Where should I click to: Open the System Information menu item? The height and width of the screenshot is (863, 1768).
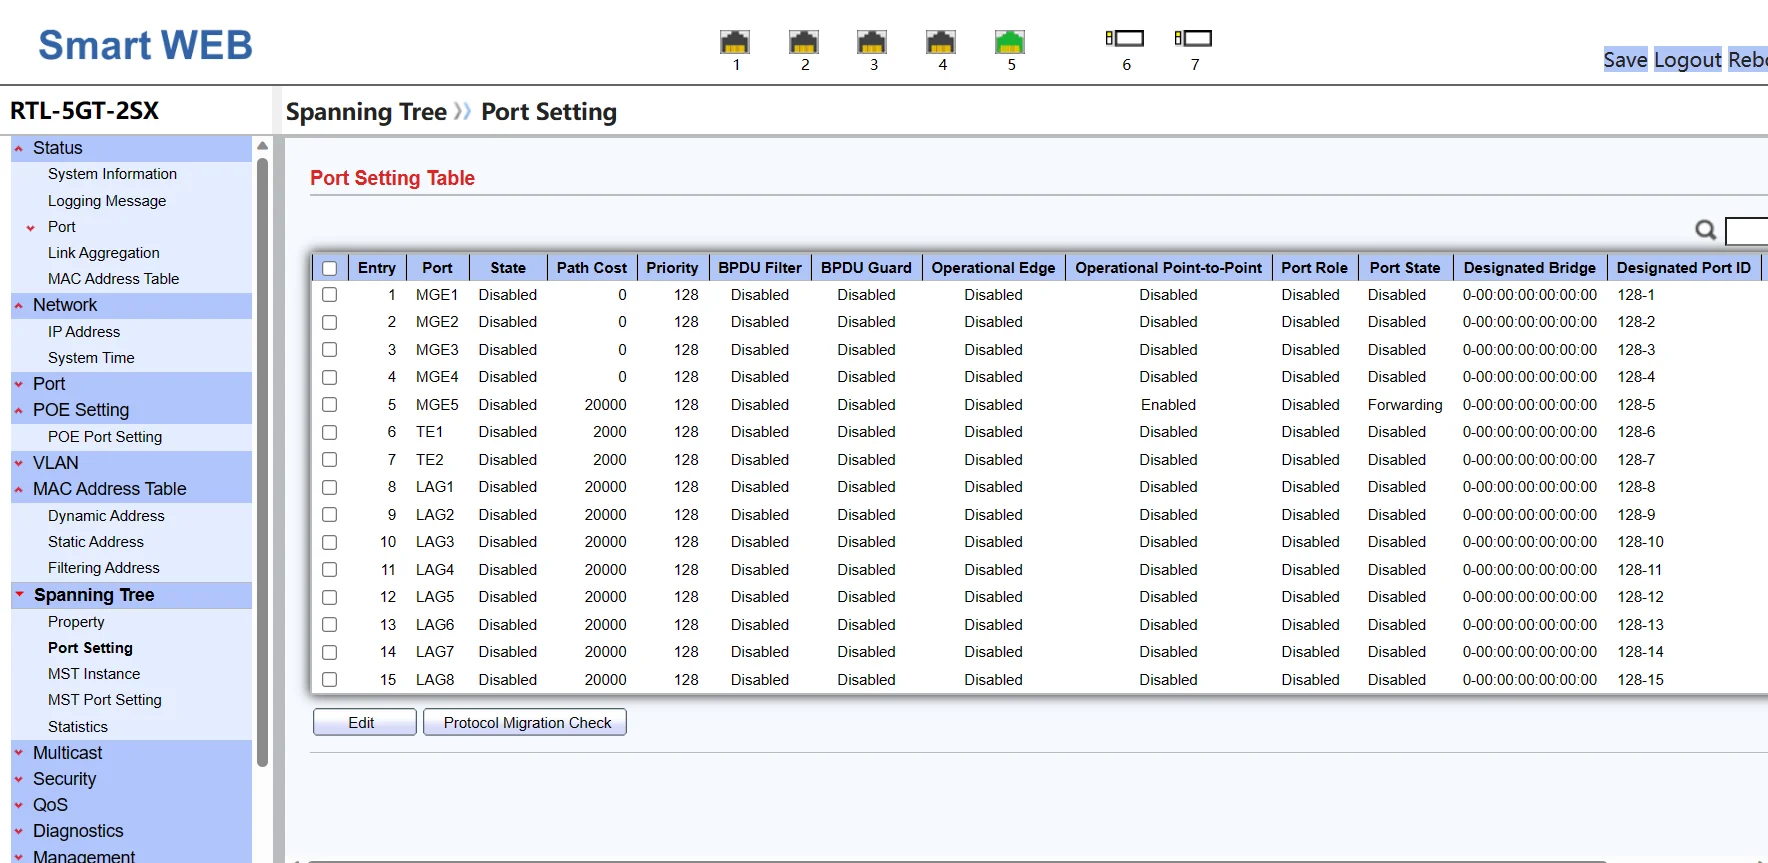(112, 174)
